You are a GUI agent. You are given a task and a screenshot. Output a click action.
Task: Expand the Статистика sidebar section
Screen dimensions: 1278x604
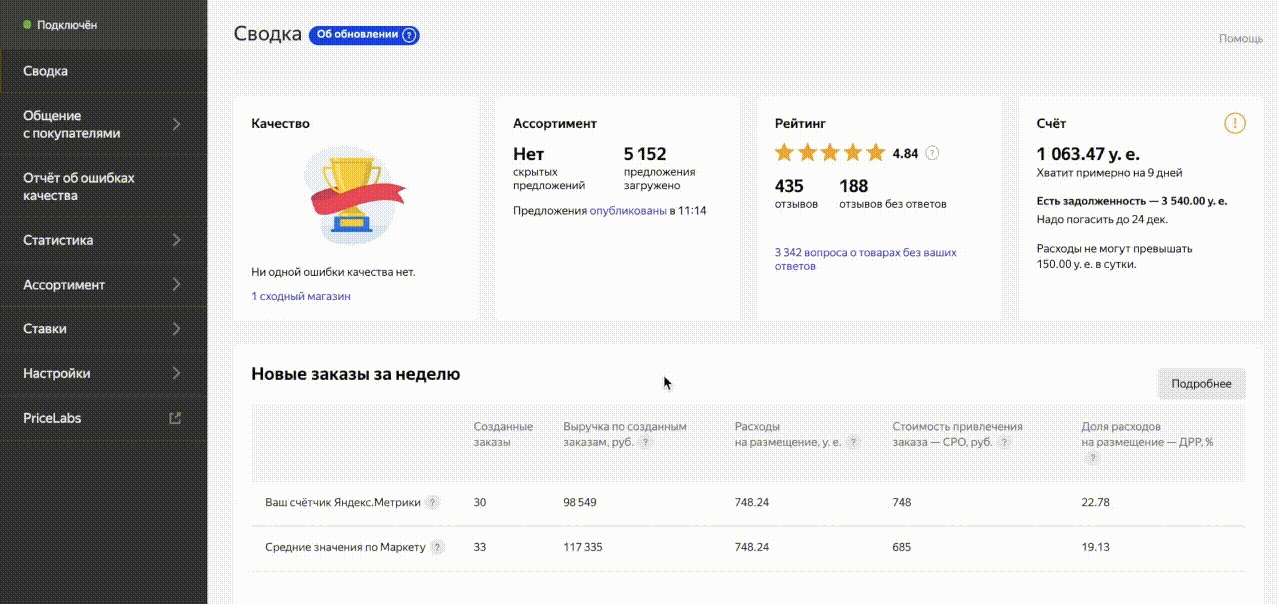coord(176,240)
